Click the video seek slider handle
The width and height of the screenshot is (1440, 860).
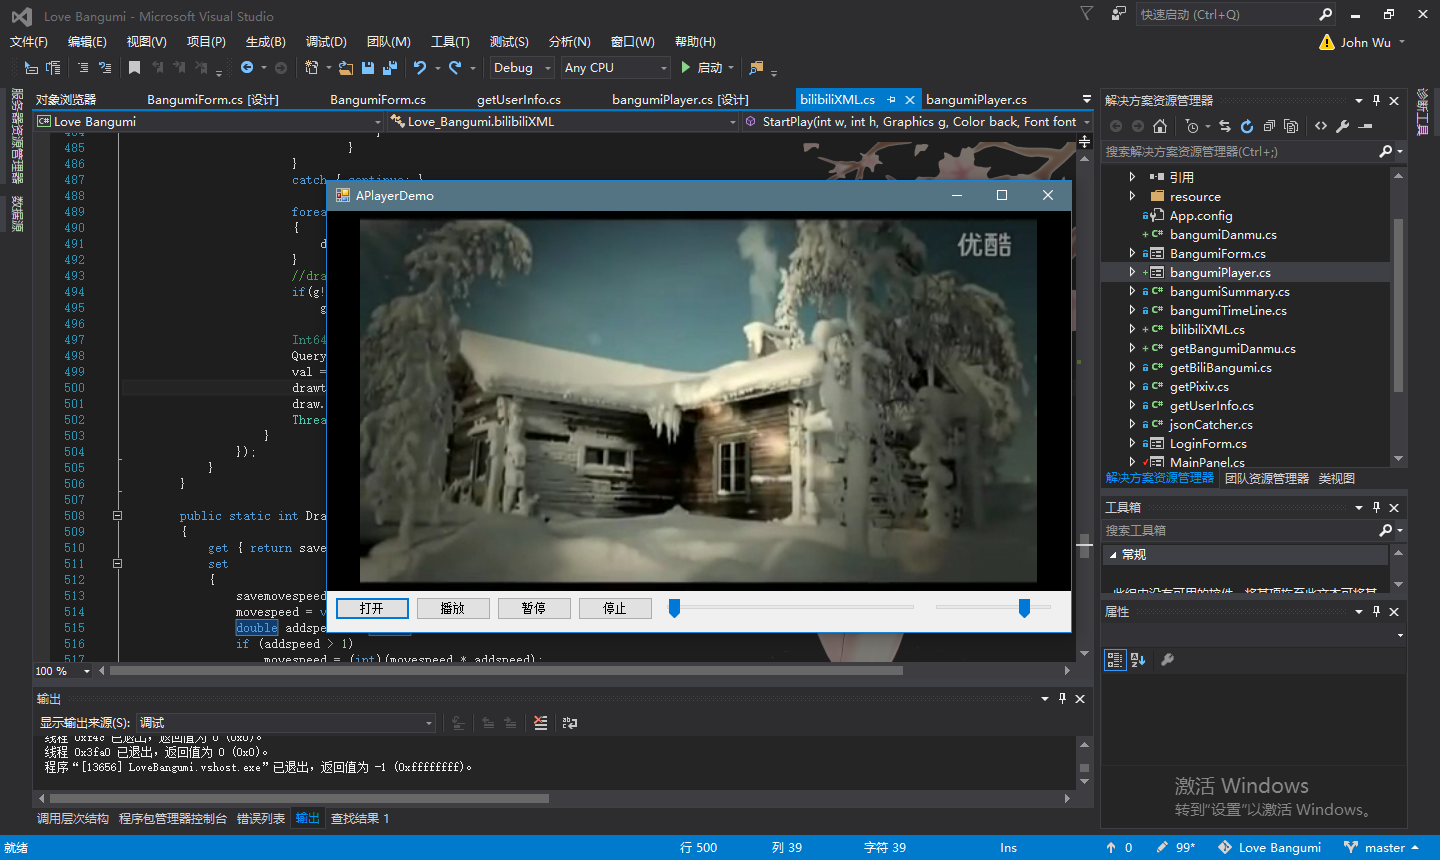point(675,607)
